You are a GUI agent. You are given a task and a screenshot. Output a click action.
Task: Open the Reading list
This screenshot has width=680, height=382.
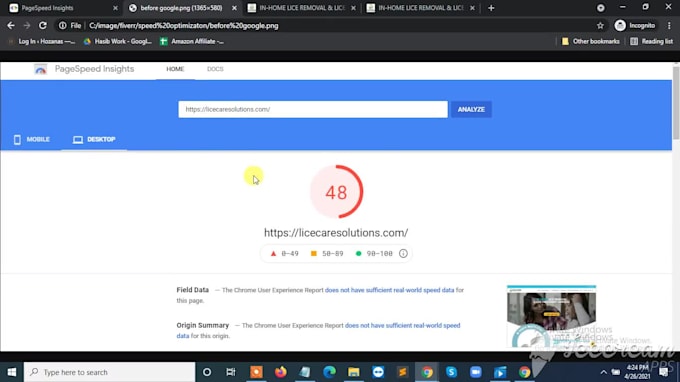click(x=652, y=42)
